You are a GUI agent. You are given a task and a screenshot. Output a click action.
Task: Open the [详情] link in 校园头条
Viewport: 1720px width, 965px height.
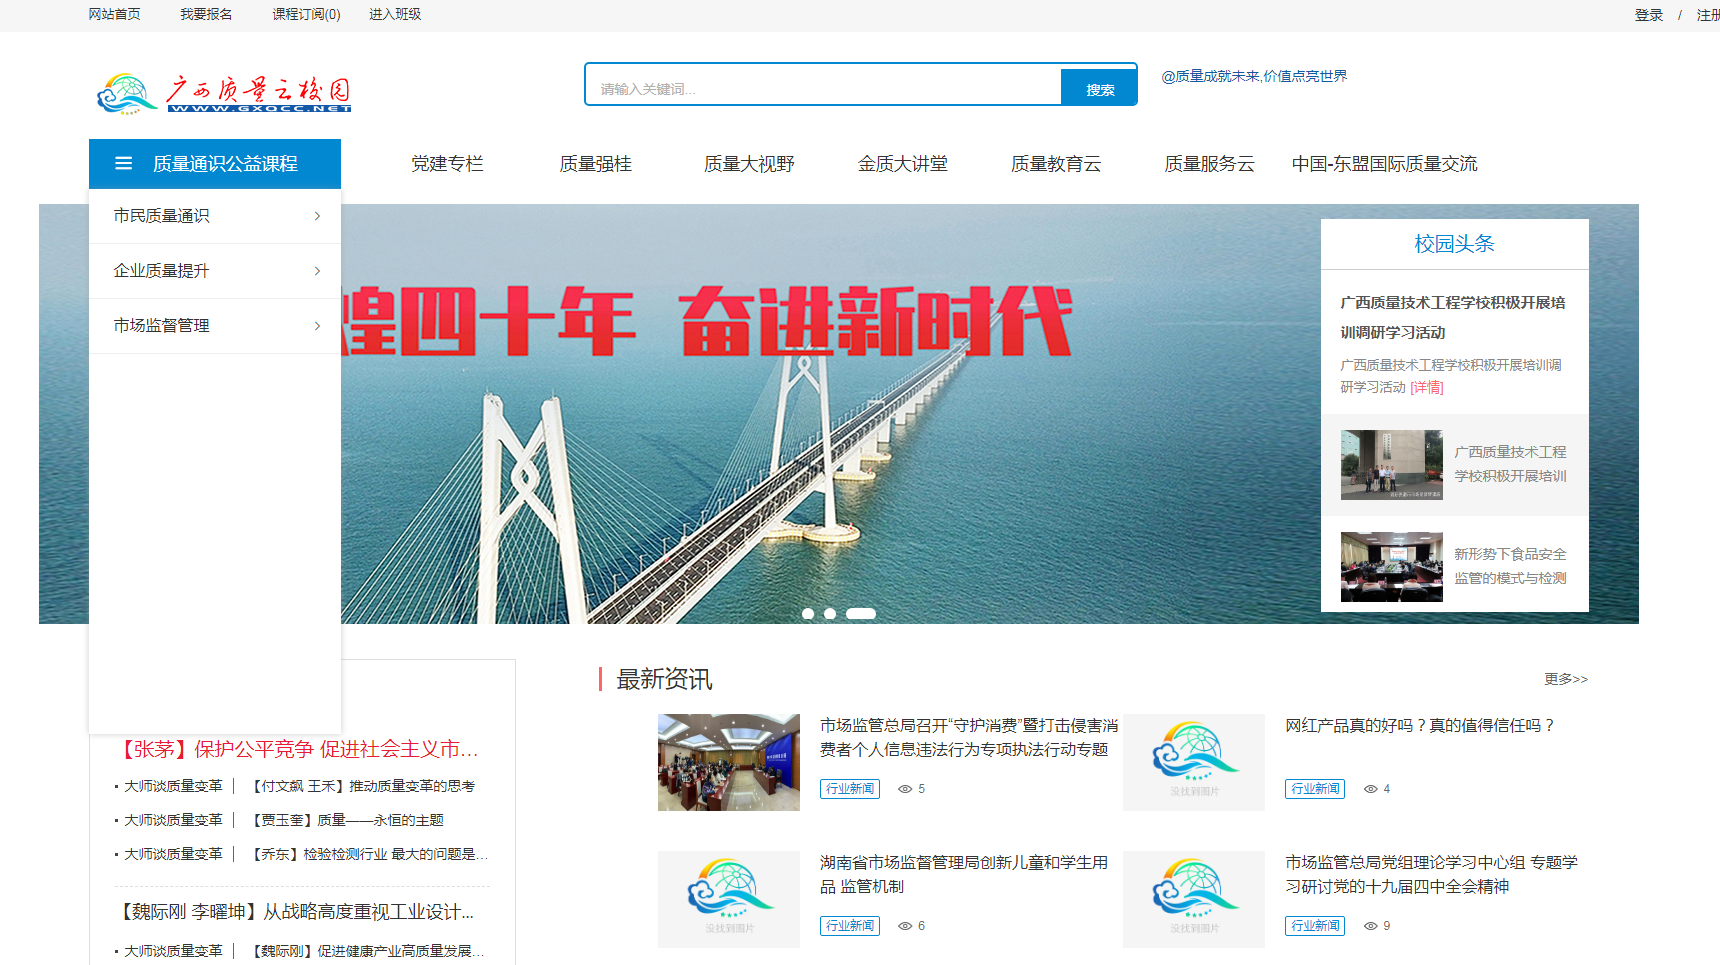pos(1427,388)
